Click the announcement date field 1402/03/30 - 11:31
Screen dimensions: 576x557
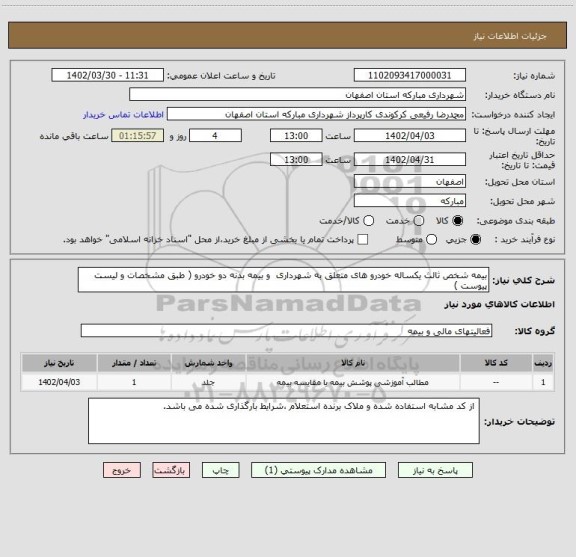(x=107, y=75)
